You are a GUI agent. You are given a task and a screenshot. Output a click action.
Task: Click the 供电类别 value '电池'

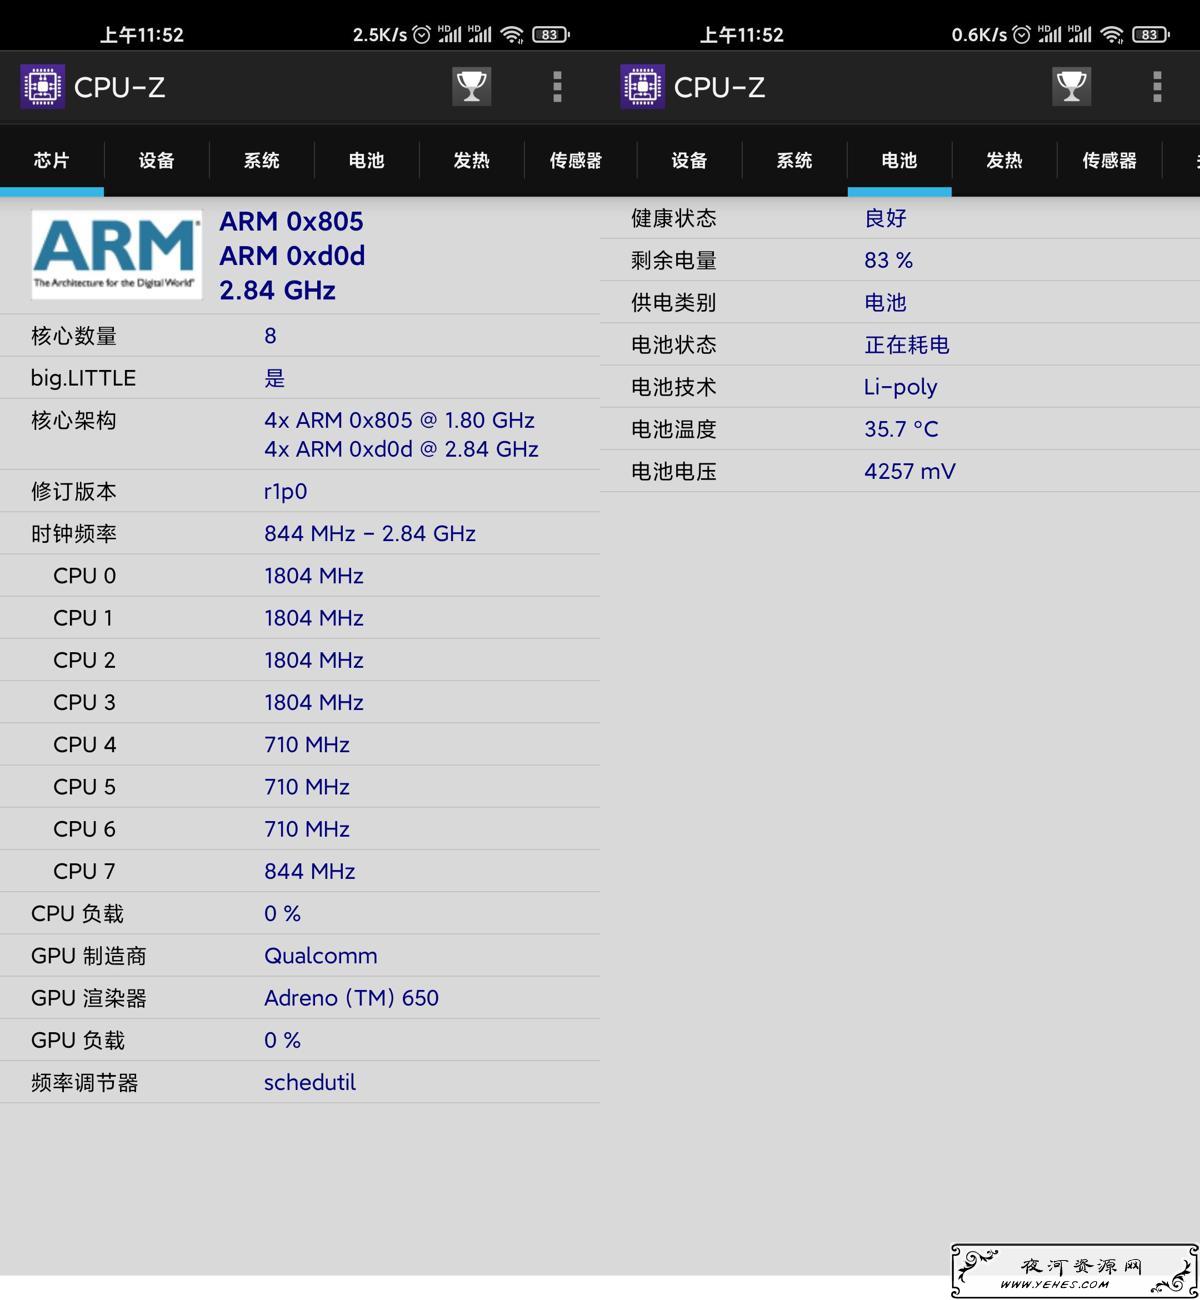[886, 302]
